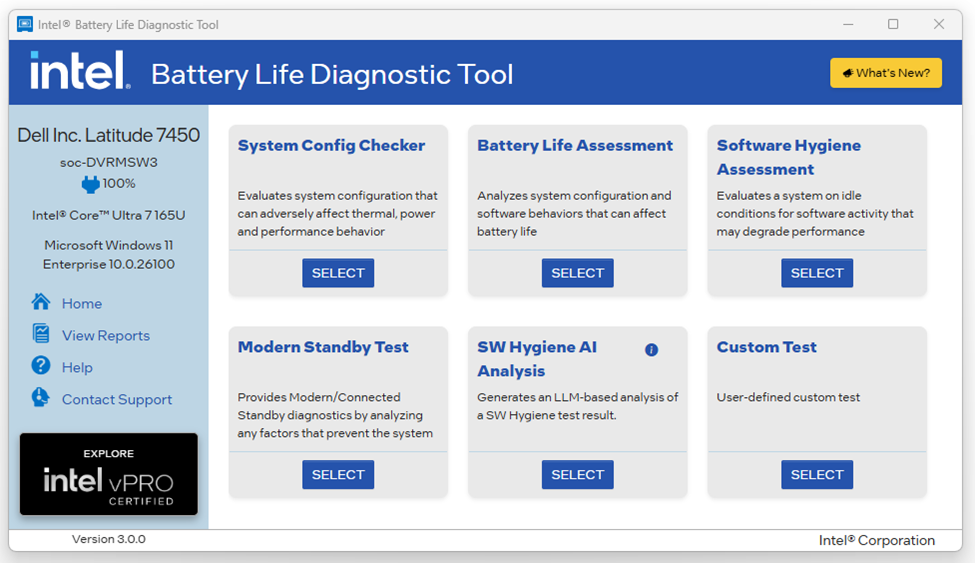Click the Help question mark icon
Screen dimensions: 975x563
[41, 366]
